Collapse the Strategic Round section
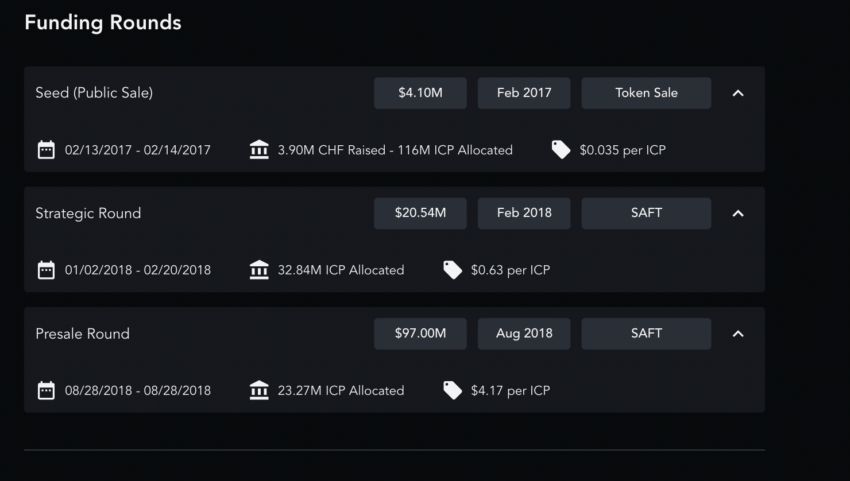The width and height of the screenshot is (850, 481). [738, 213]
